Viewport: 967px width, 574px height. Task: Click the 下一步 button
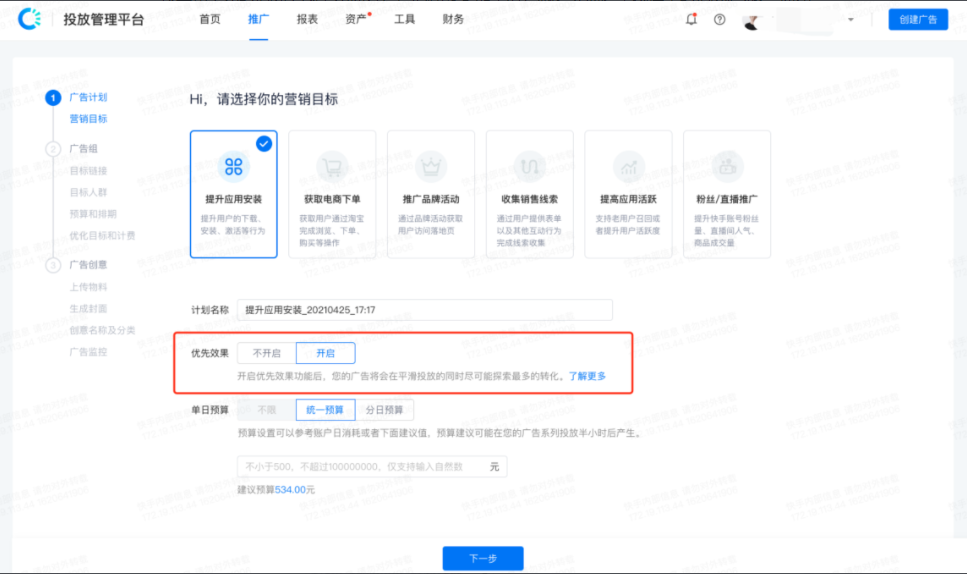(x=483, y=558)
